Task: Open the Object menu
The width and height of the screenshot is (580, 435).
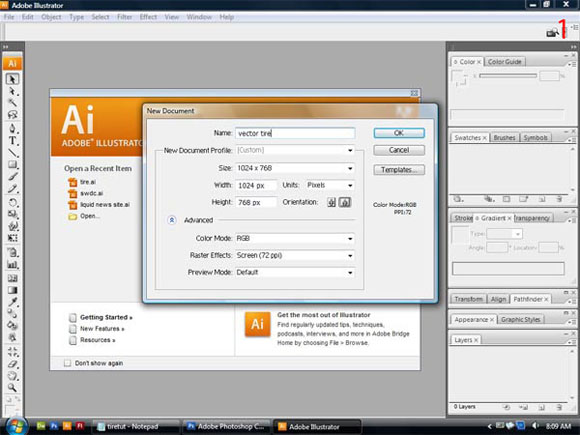Action: click(51, 17)
